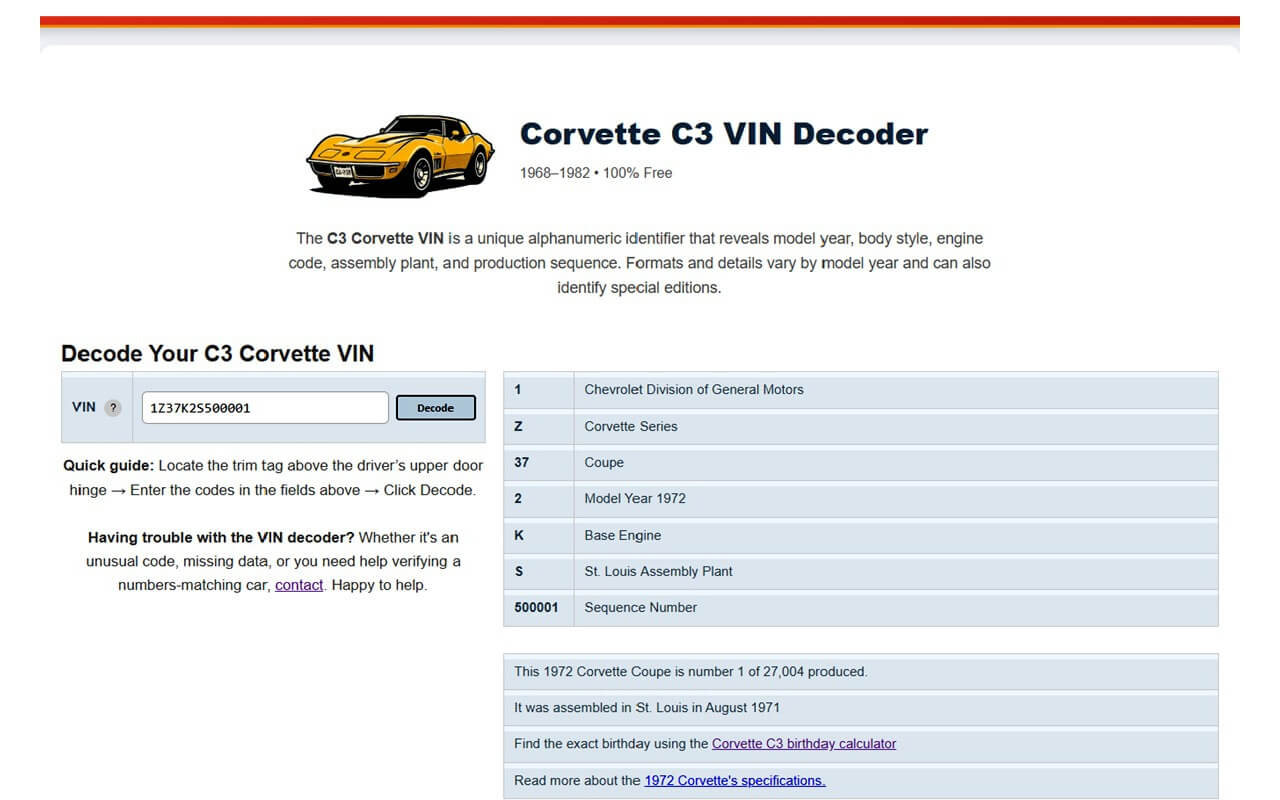Open the contact link
This screenshot has height=800, width=1280.
[x=299, y=585]
